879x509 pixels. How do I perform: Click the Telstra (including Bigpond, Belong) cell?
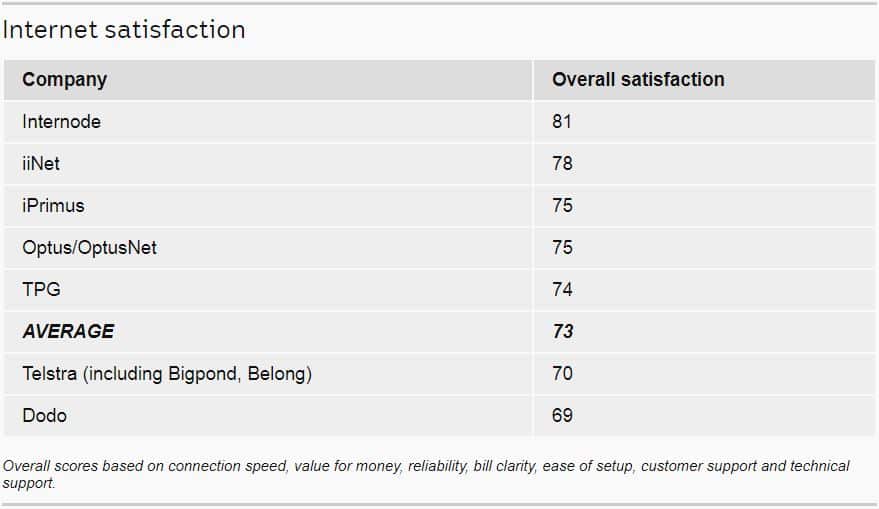click(167, 373)
